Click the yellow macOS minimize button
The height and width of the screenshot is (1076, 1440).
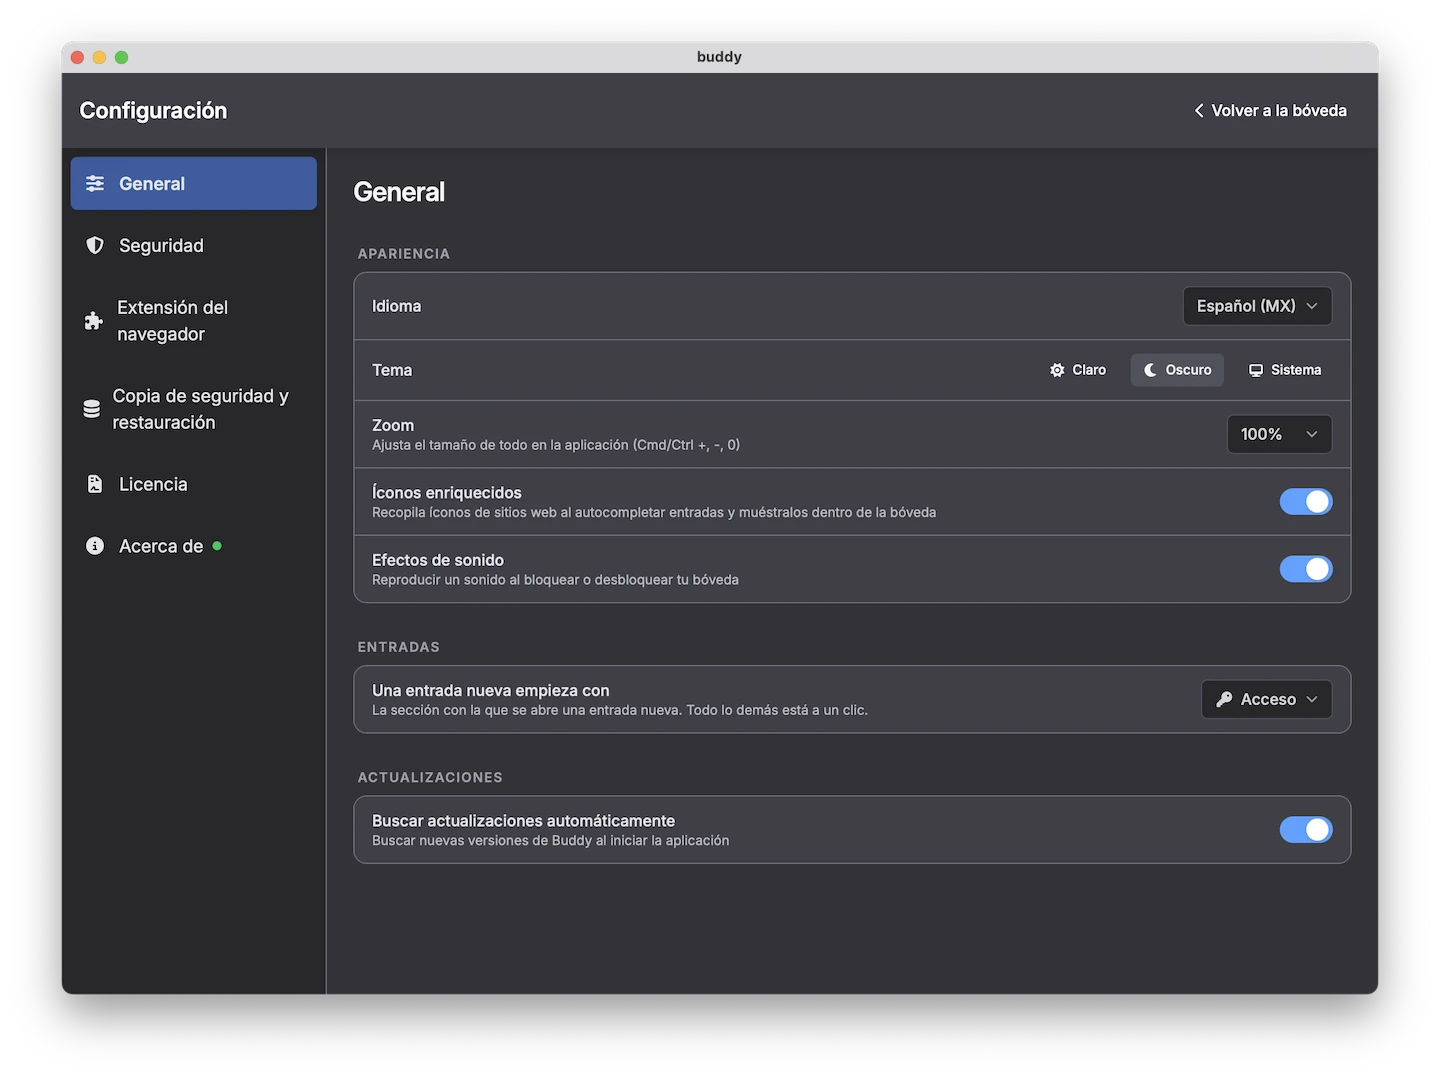click(99, 57)
